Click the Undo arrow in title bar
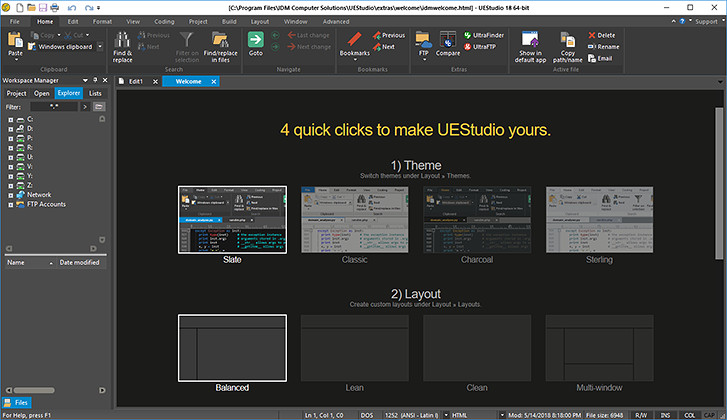Viewport: 727px width, 420px height. pos(72,8)
